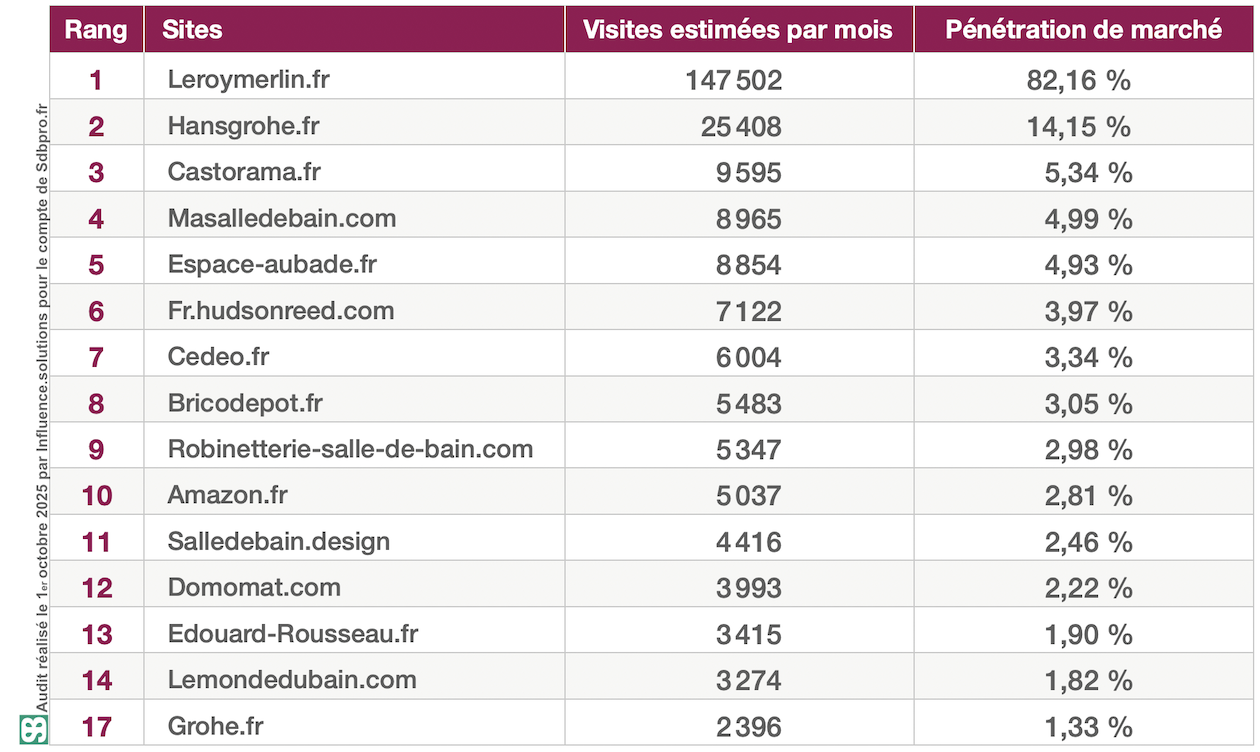
Task: Select the Grohe.fr site entry
Action: click(216, 726)
